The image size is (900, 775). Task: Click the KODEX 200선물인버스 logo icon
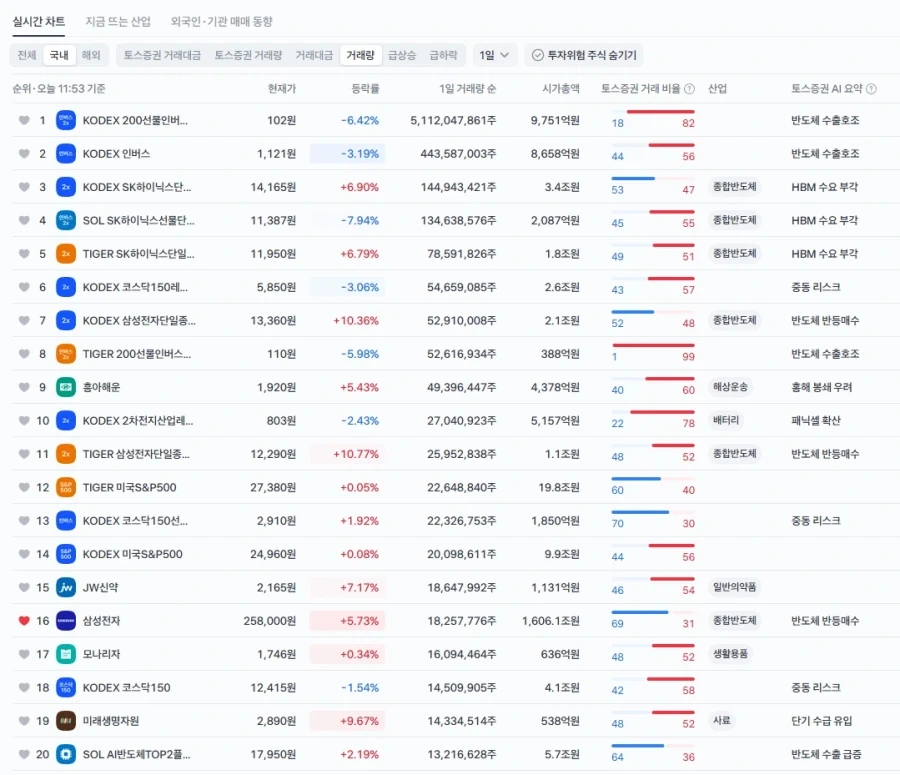click(x=66, y=121)
